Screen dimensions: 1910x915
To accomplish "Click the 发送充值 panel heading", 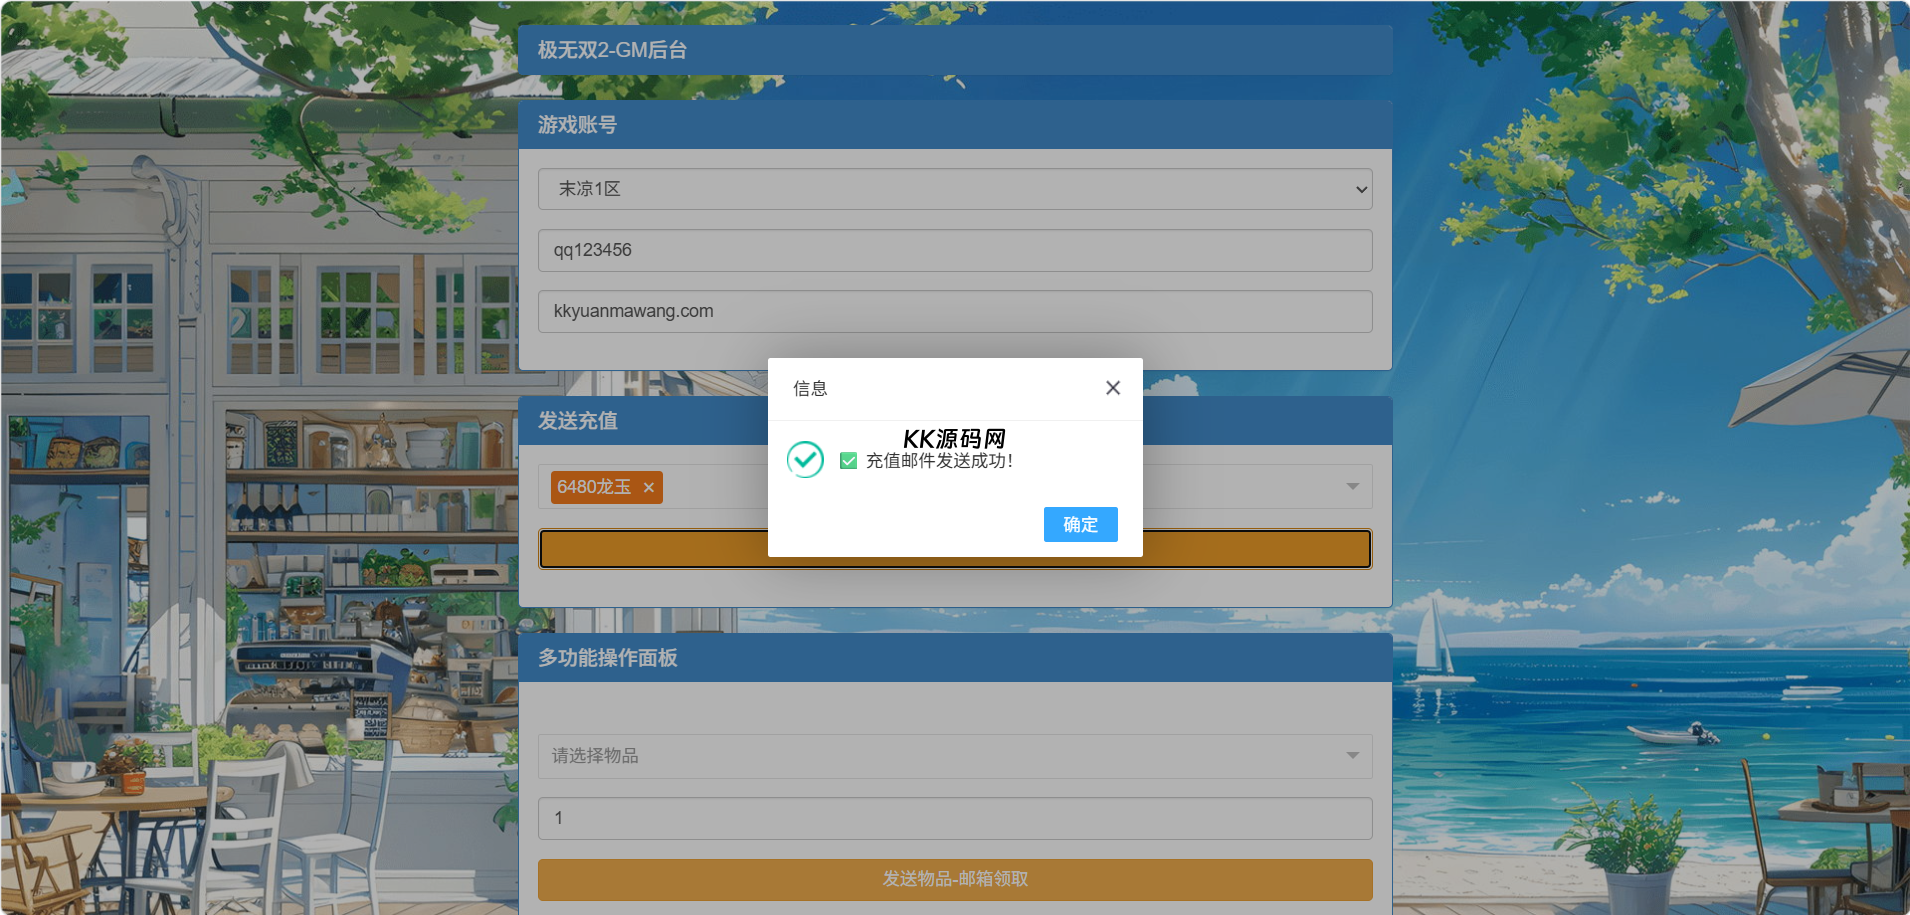I will click(578, 421).
